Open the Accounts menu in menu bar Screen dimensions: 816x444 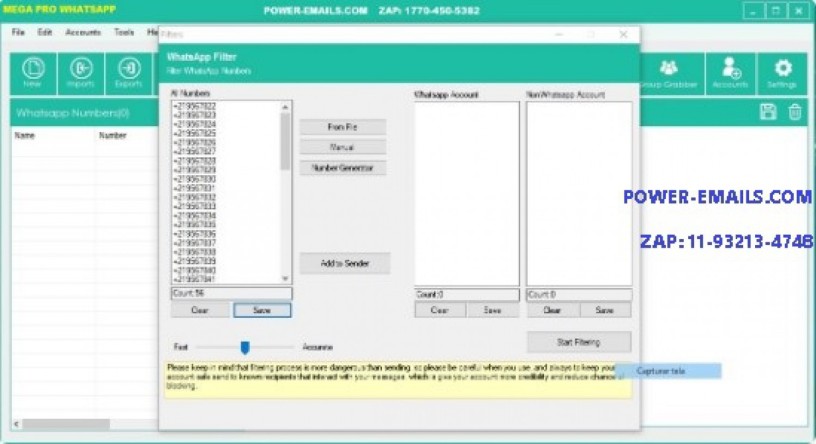coord(83,32)
